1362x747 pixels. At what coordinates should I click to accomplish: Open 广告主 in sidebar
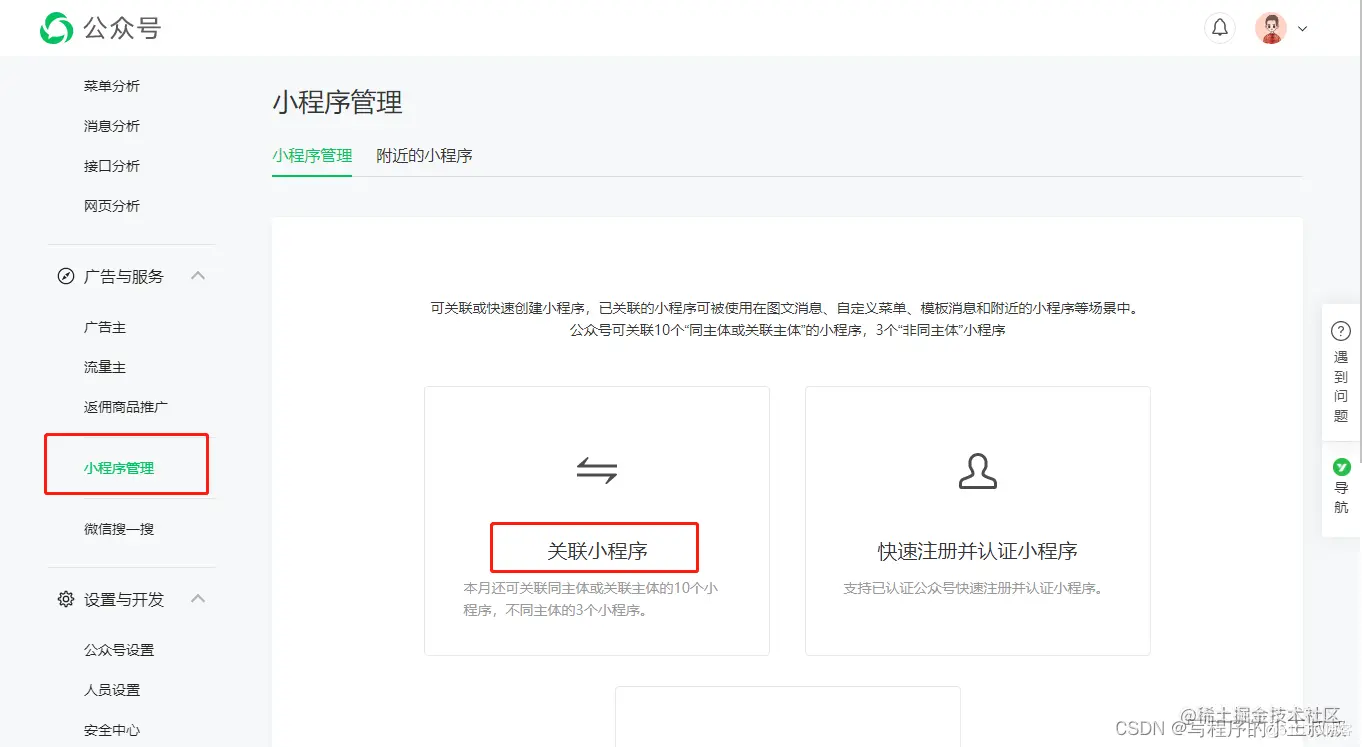105,328
